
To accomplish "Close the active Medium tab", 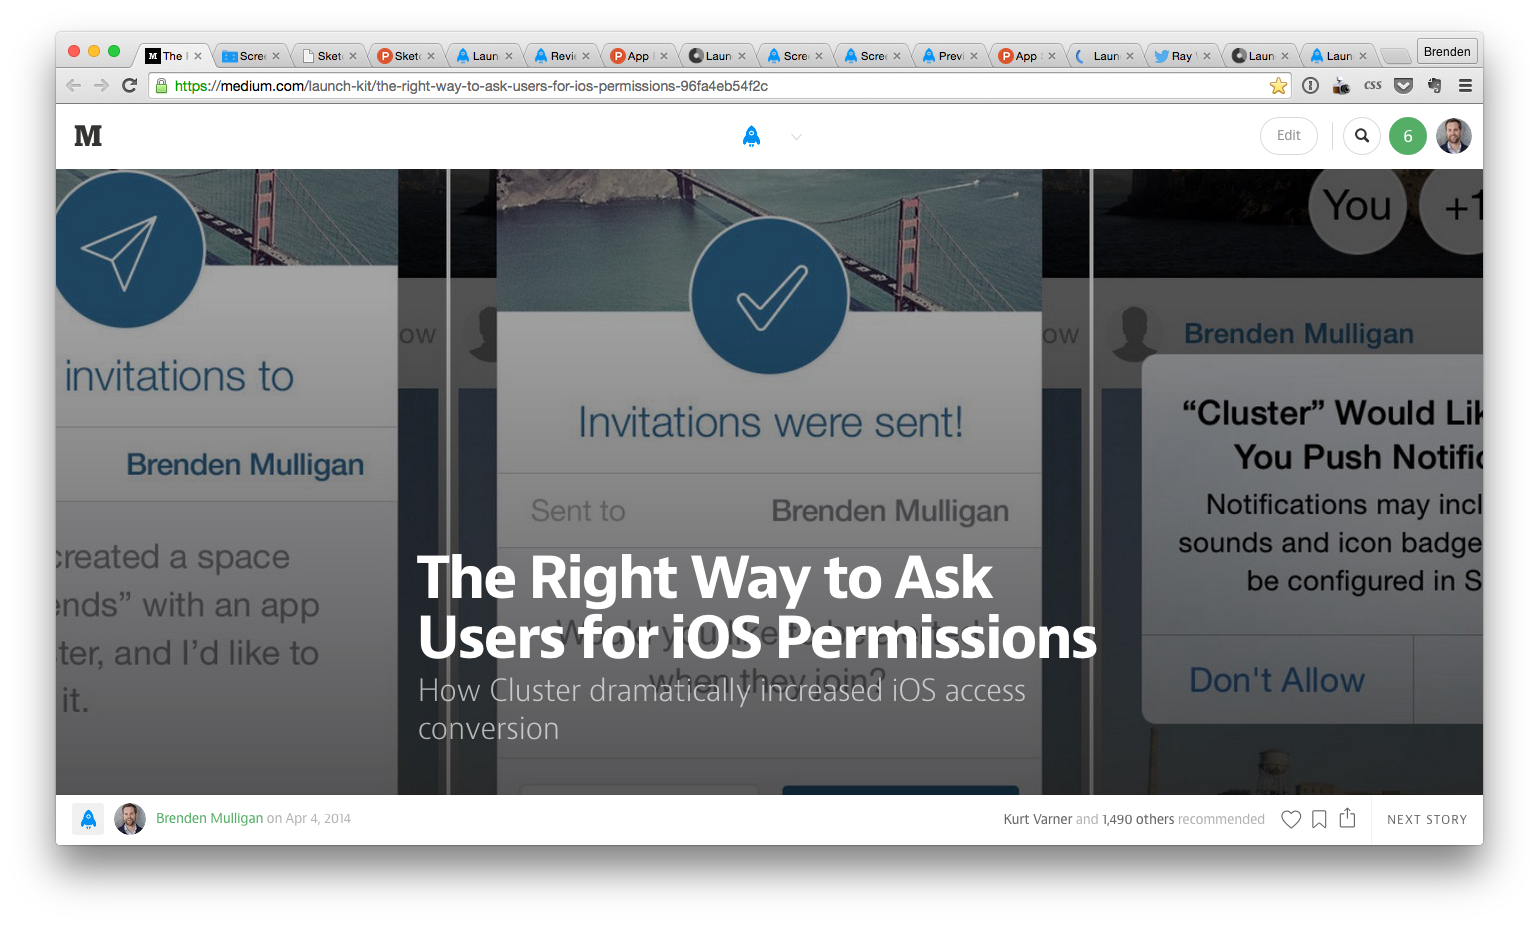I will 198,56.
